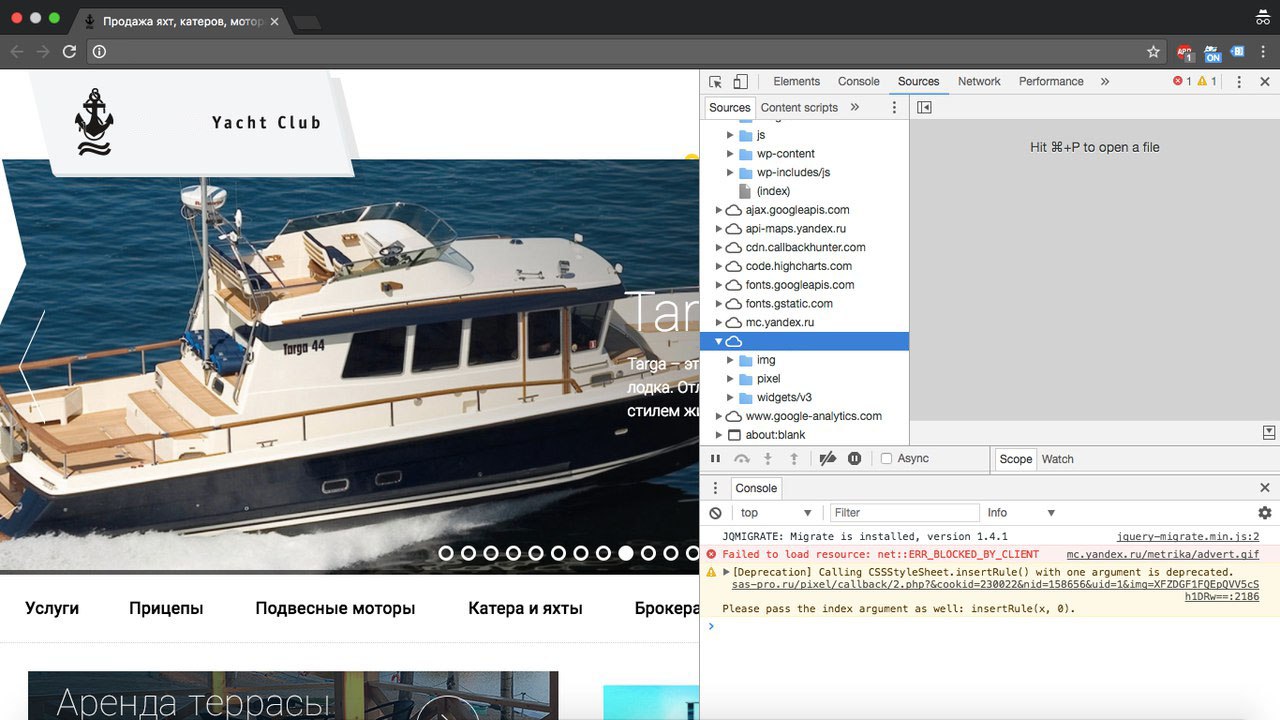Select the mc.yandex.ru domain row
Screen dimensions: 1280x720
805,323
